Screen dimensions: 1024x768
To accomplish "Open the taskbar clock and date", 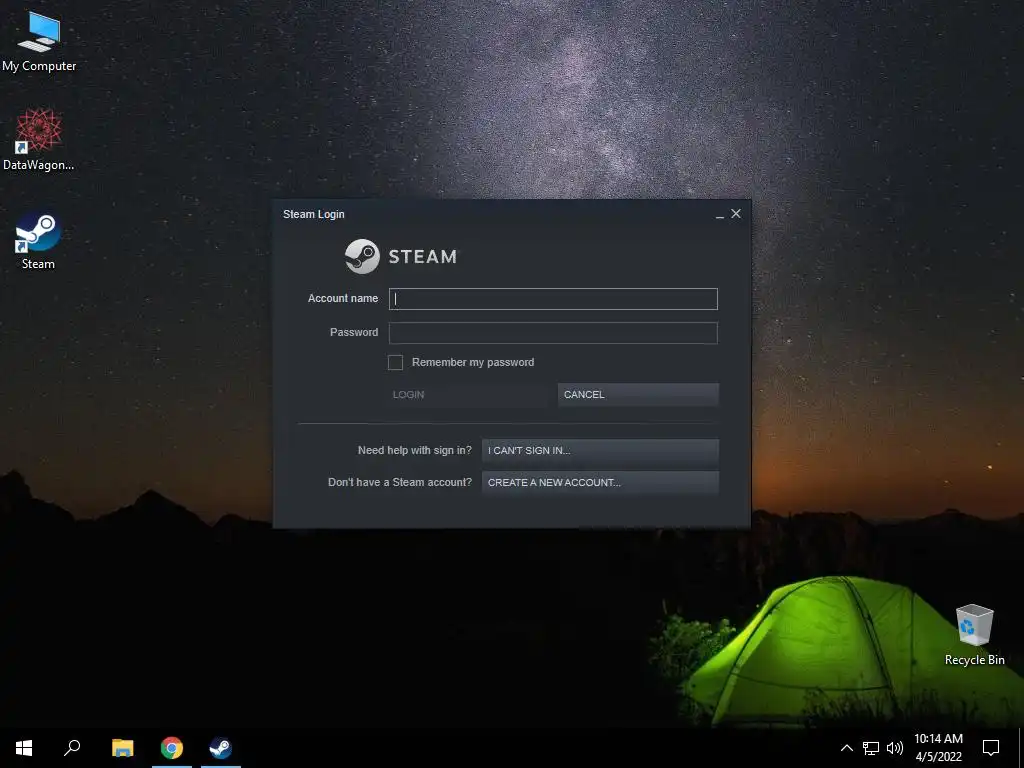I will point(938,748).
